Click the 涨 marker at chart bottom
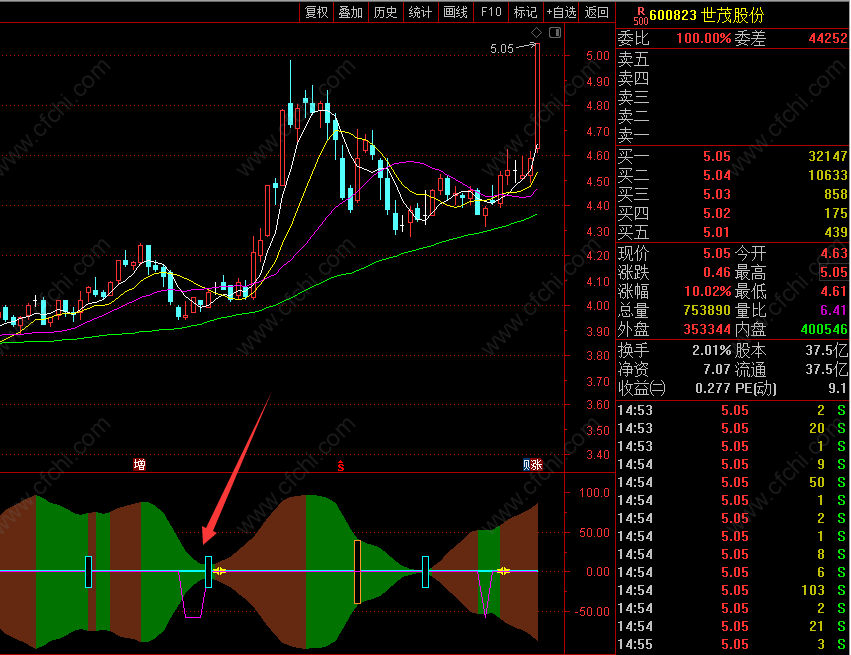 [x=537, y=465]
